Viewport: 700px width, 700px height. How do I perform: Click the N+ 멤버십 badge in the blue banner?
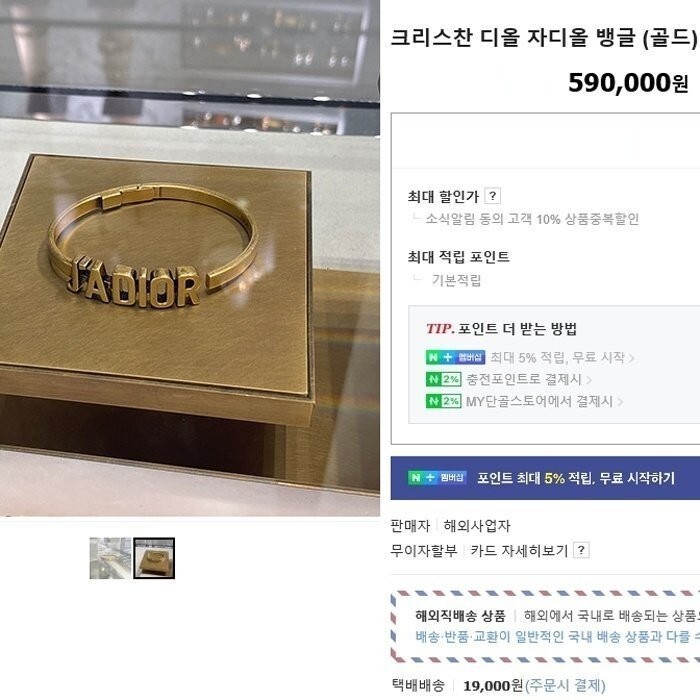coord(437,478)
